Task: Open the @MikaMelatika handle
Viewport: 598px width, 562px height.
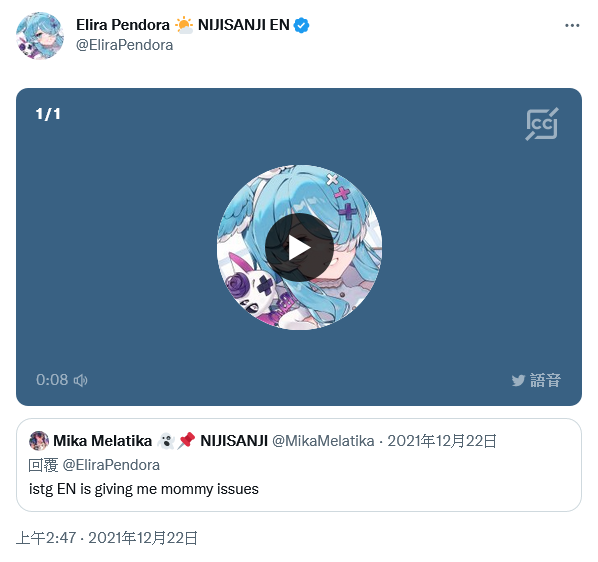Action: coord(323,441)
